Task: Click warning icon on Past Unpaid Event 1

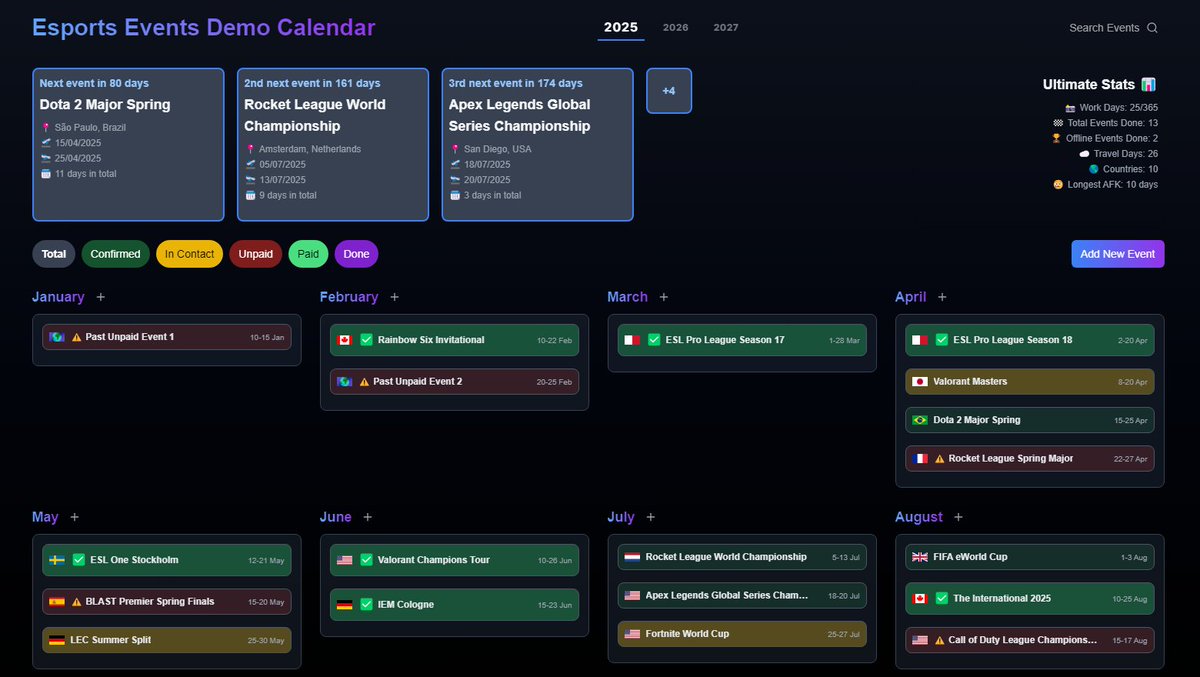Action: (76, 337)
